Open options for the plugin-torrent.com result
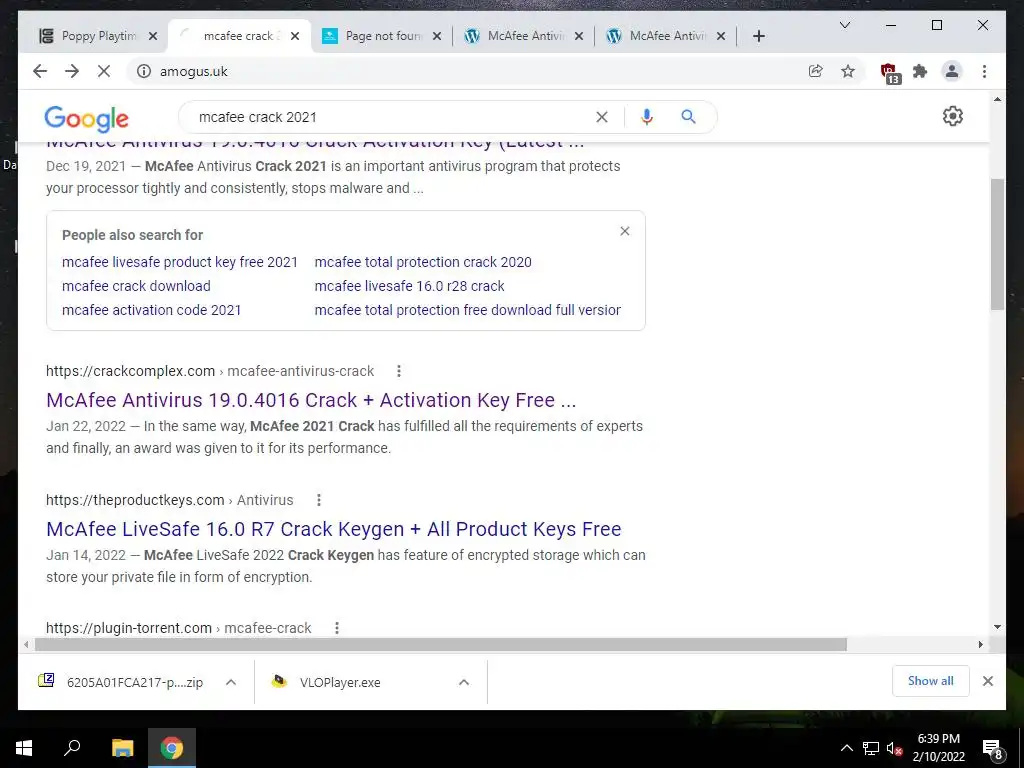 (x=337, y=628)
